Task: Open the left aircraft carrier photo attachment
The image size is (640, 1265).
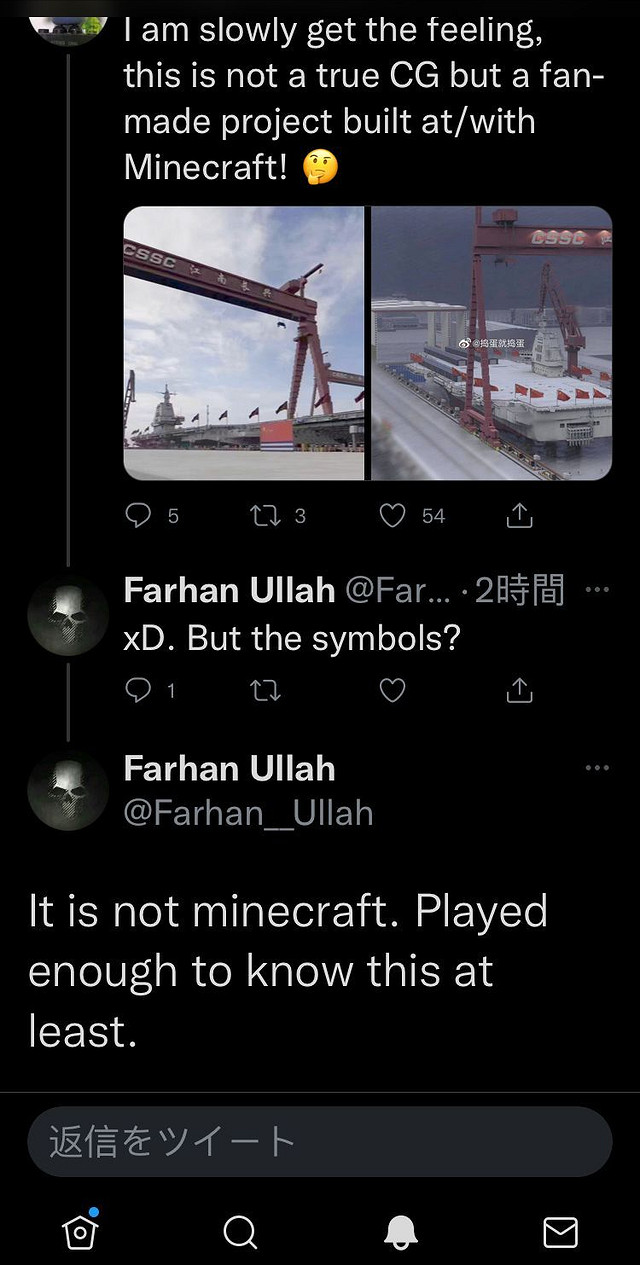Action: [x=245, y=339]
